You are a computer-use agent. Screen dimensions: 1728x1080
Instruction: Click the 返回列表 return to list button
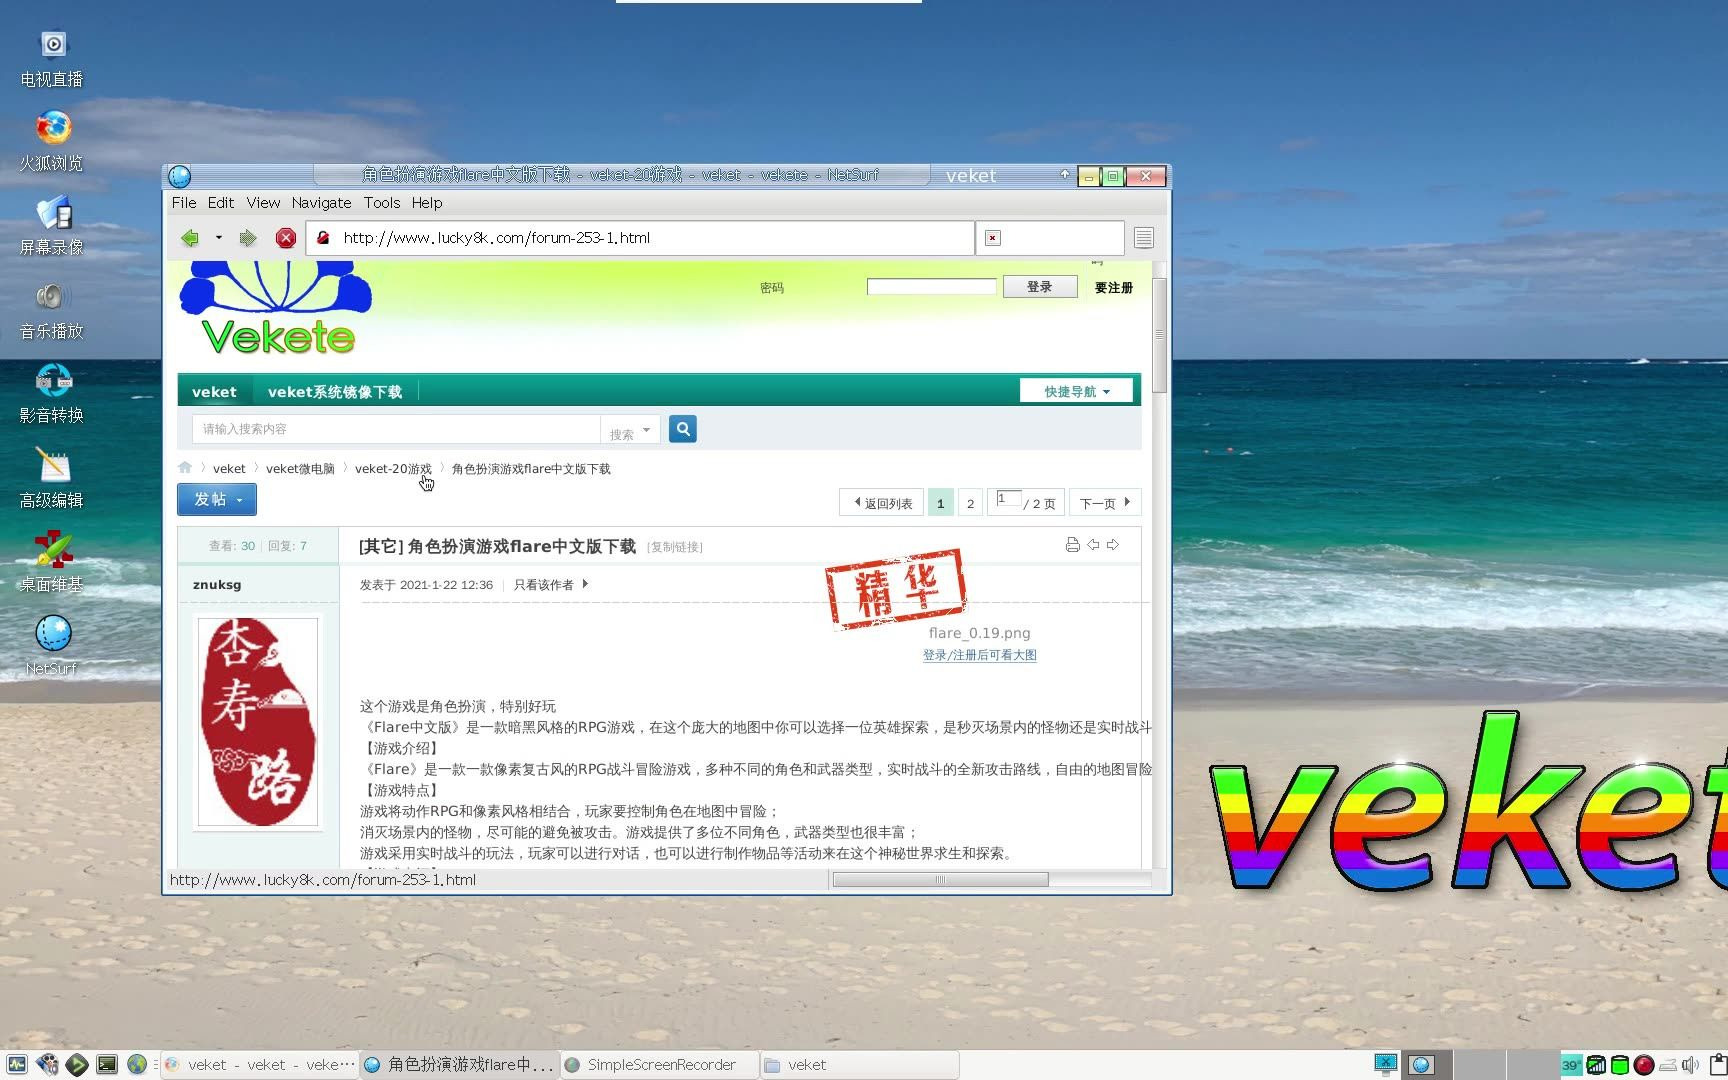(x=881, y=503)
